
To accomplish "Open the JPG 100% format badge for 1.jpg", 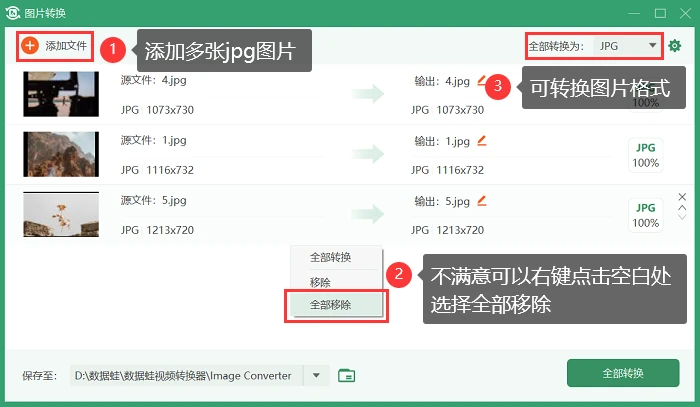I will [646, 155].
